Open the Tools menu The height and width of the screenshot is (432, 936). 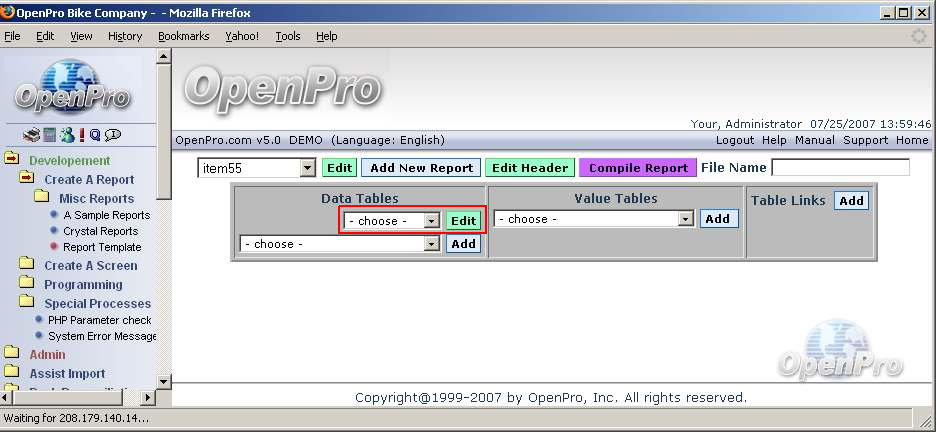[288, 36]
